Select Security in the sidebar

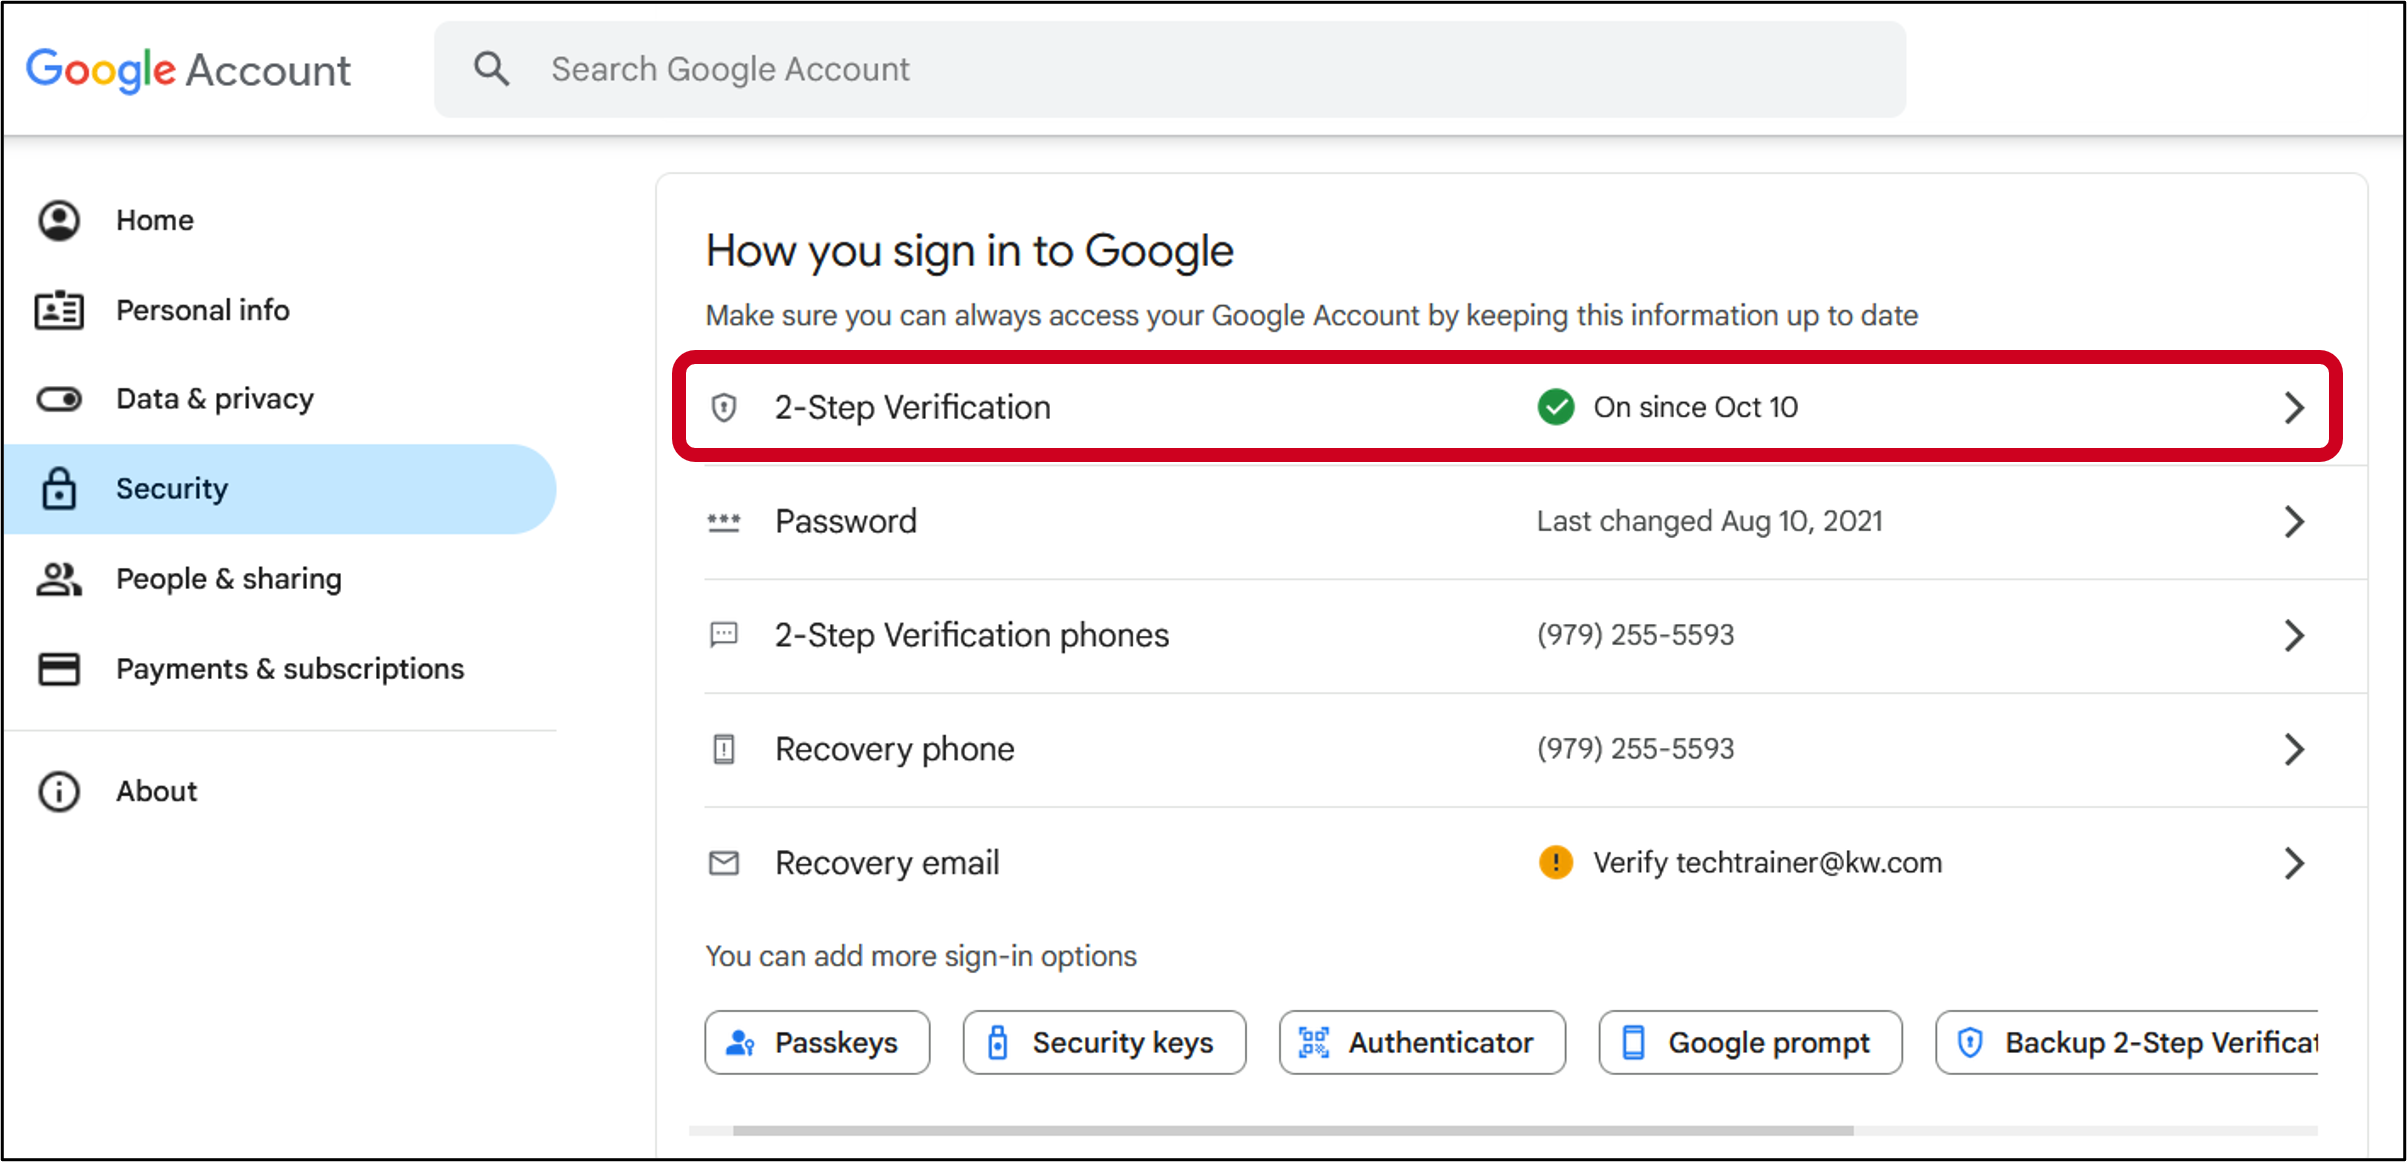(280, 489)
